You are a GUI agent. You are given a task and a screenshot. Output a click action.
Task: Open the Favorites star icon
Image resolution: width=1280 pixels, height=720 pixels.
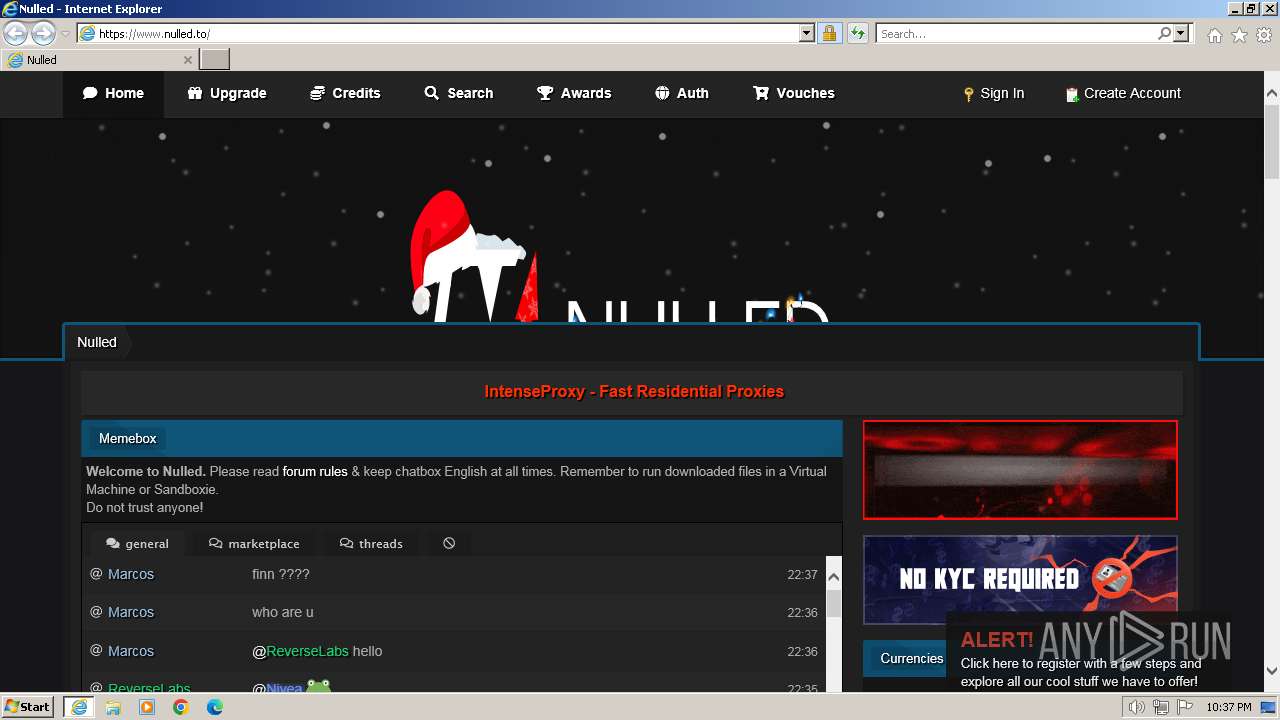coord(1239,35)
